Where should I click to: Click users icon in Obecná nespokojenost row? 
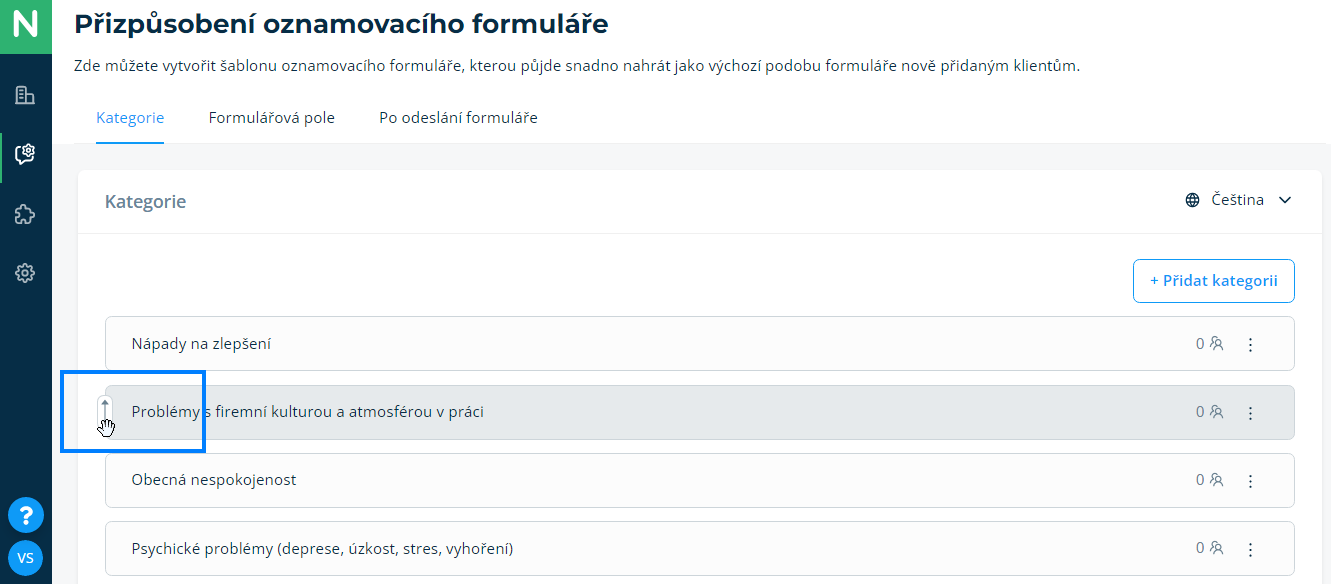[1217, 480]
